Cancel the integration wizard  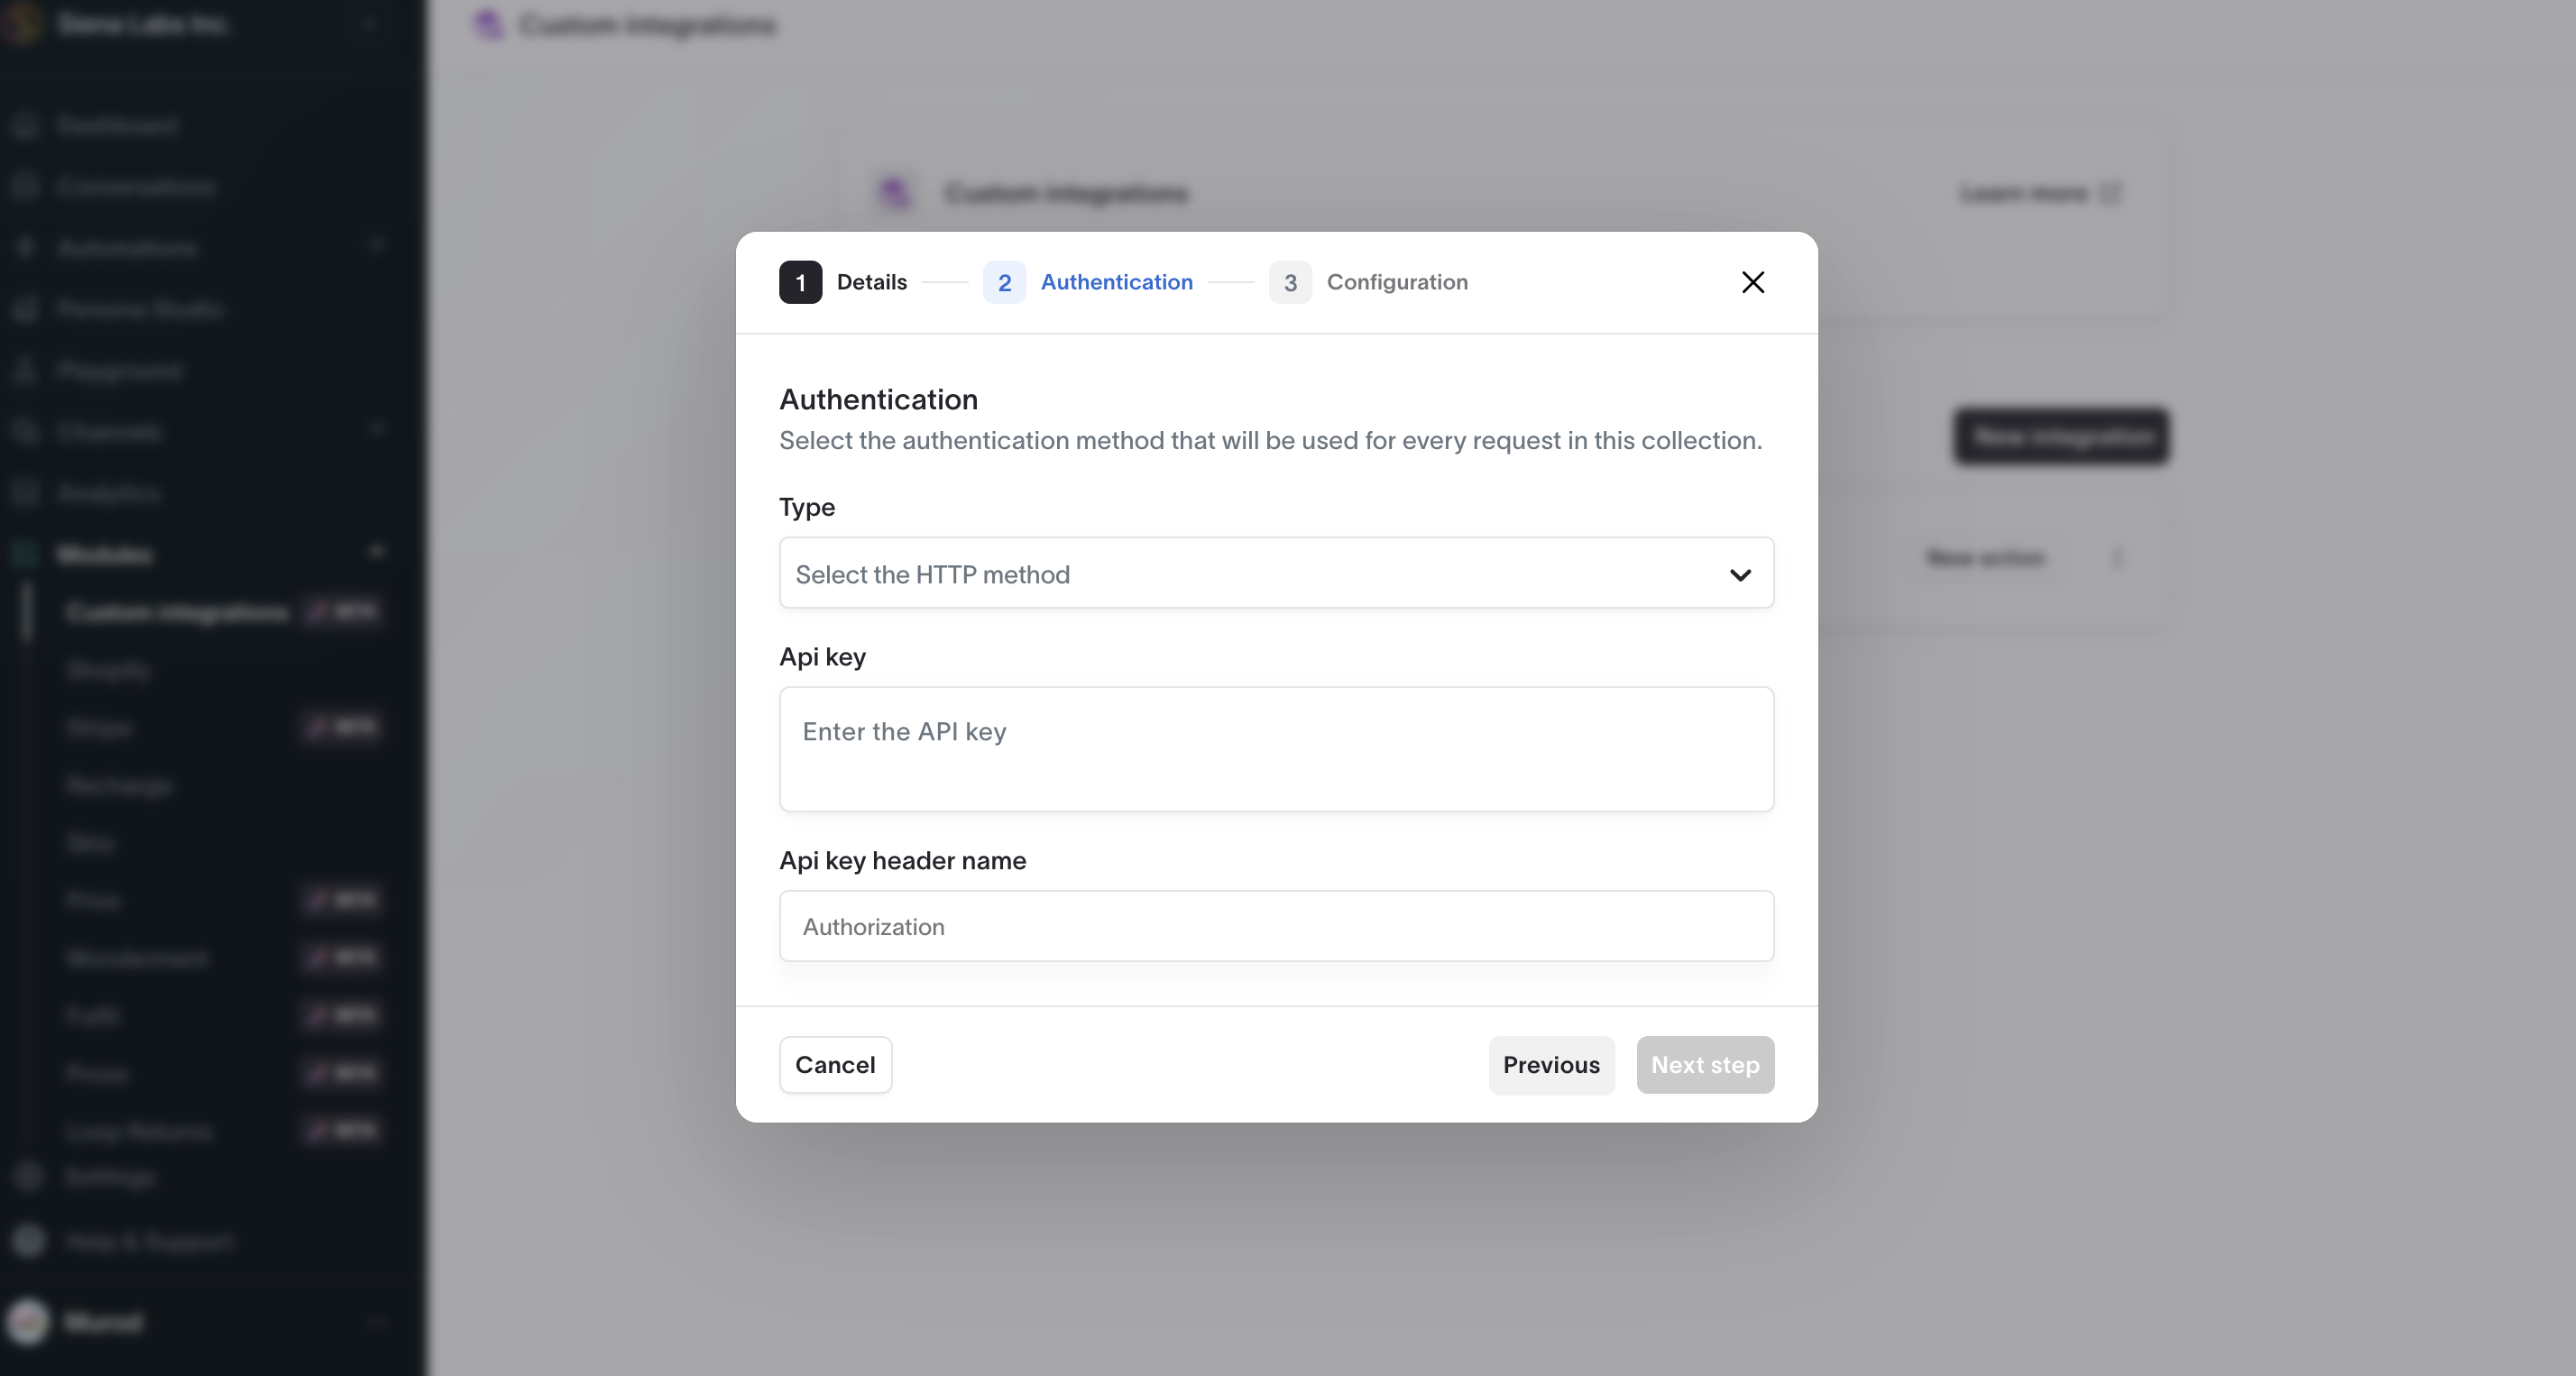pyautogui.click(x=835, y=1065)
